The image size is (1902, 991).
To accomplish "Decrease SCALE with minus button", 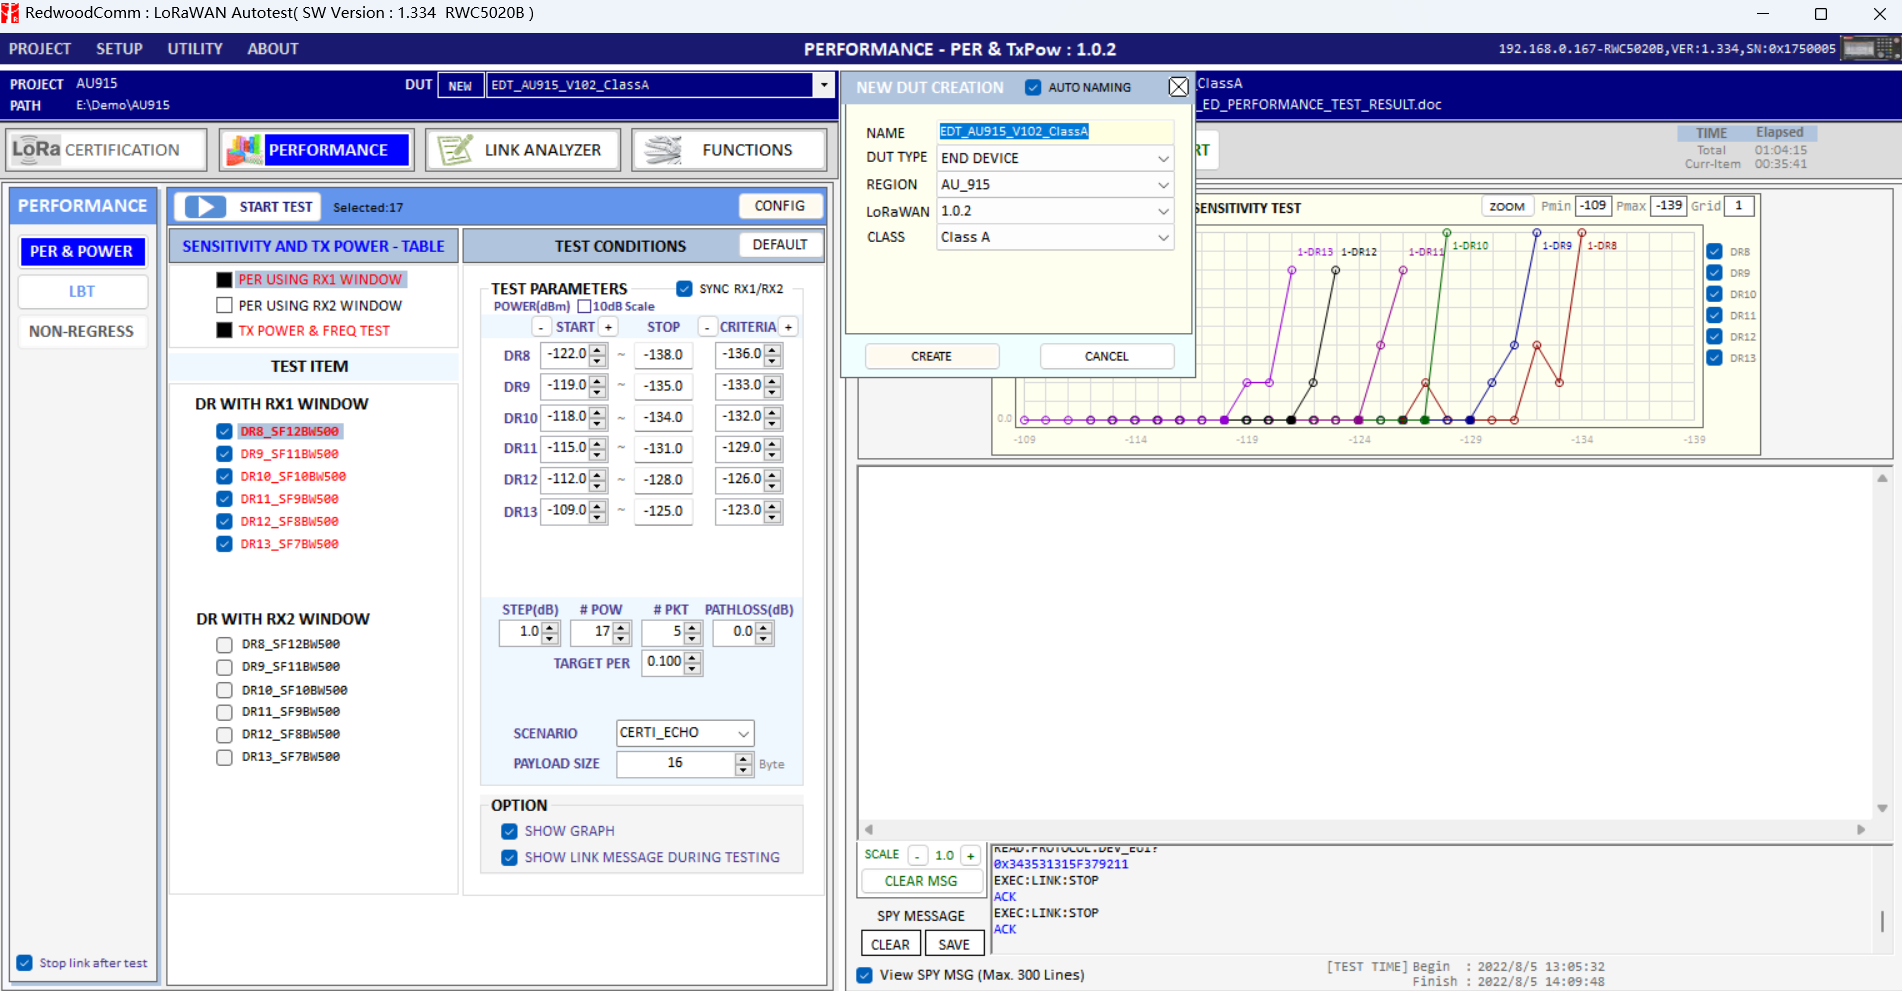I will coord(918,856).
